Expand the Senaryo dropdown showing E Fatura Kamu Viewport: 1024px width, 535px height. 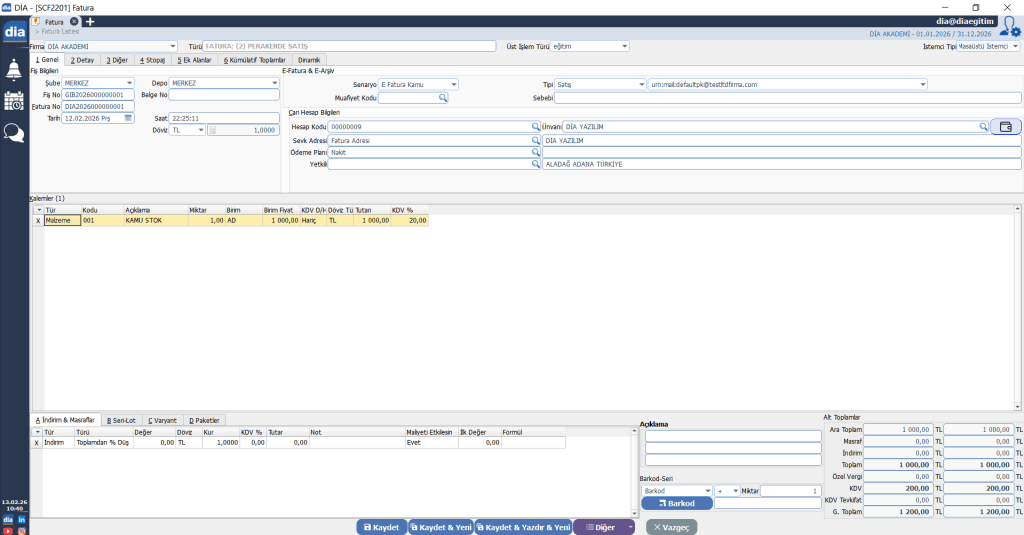pos(453,85)
